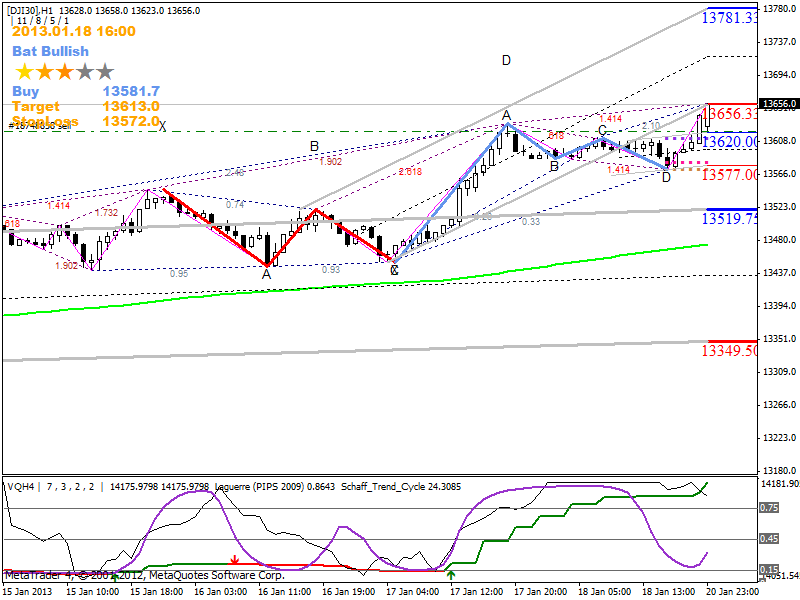Viewport: 800px width, 600px height.
Task: Click green up arrow near 17 Jan 12:00
Action: (451, 576)
